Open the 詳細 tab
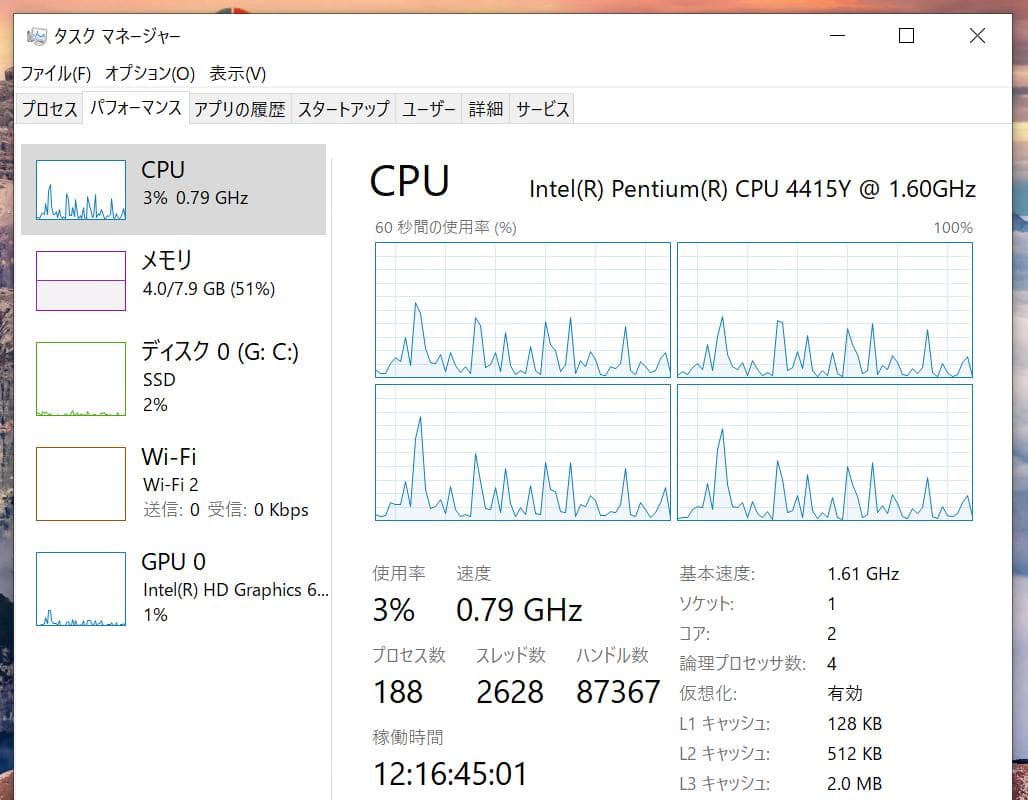The height and width of the screenshot is (800, 1028). tap(486, 108)
